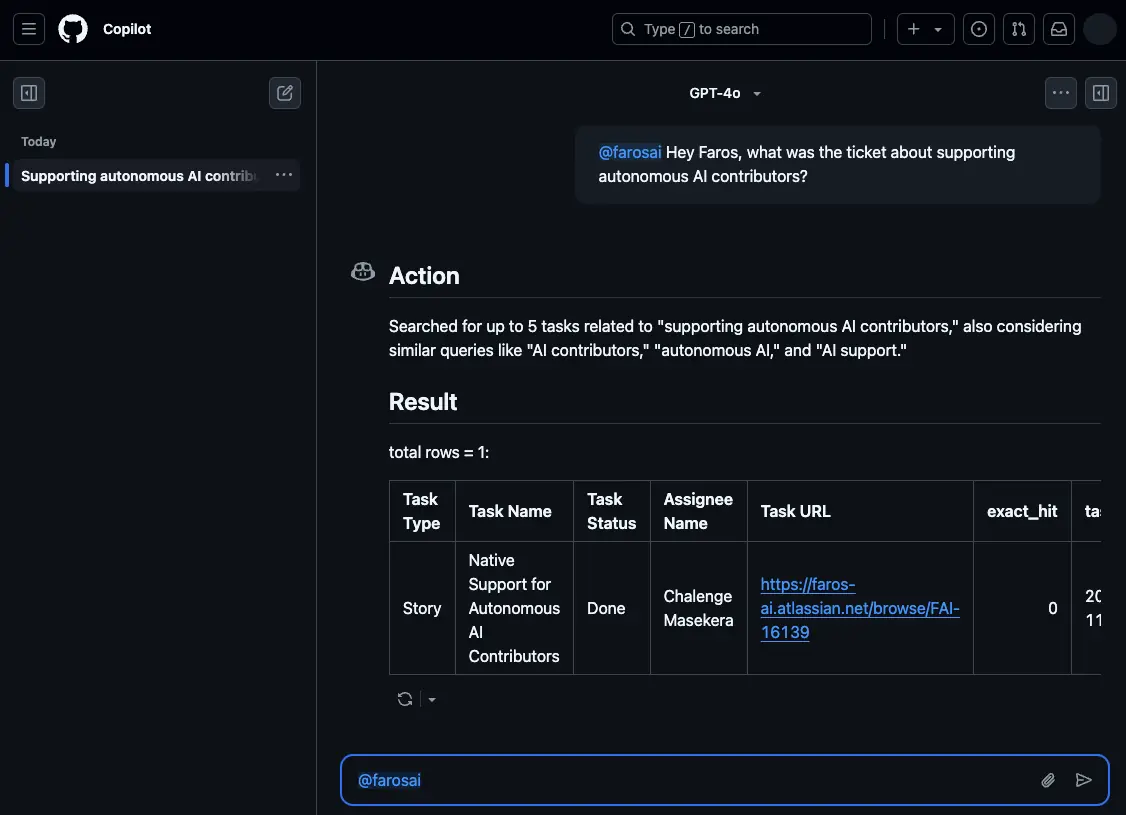Open the FAI-16139 Atlassian ticket link
This screenshot has width=1126, height=815.
[858, 608]
